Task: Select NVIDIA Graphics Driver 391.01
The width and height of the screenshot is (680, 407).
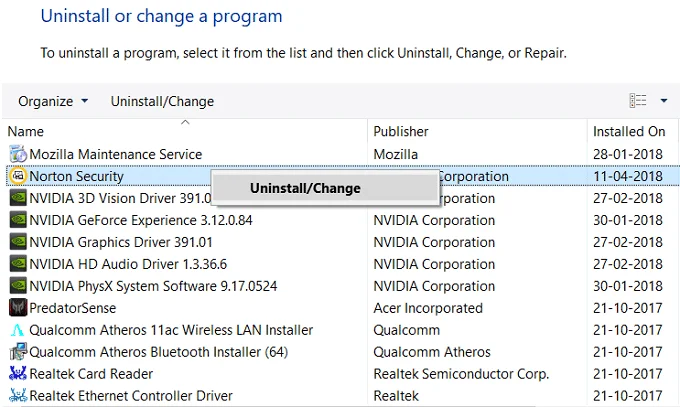Action: coord(121,242)
